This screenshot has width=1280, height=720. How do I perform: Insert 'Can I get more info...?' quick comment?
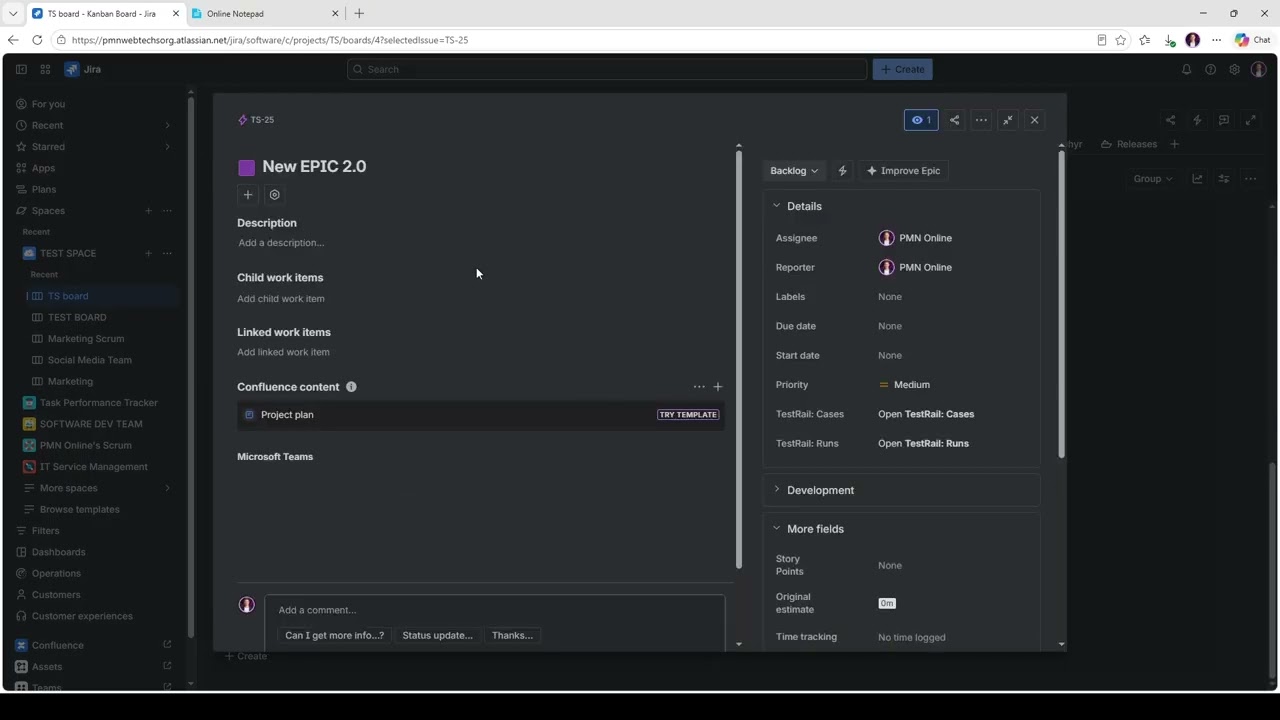334,636
